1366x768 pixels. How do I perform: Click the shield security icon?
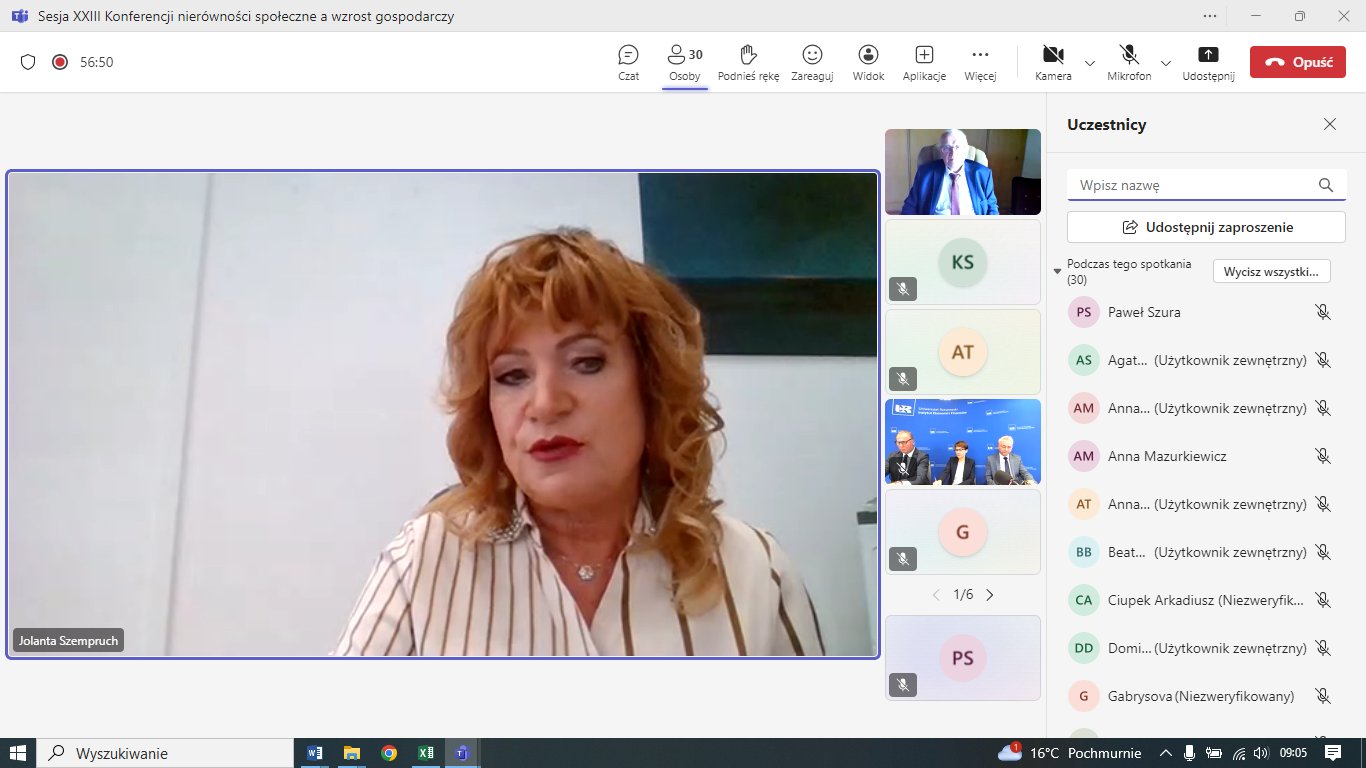28,62
